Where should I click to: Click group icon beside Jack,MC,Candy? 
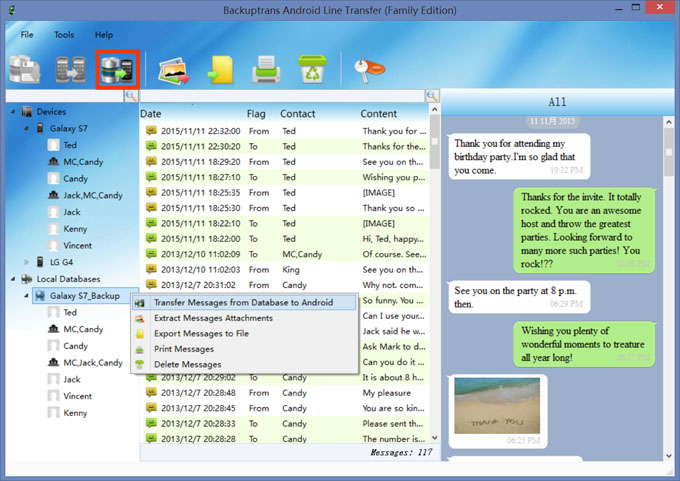[x=53, y=195]
